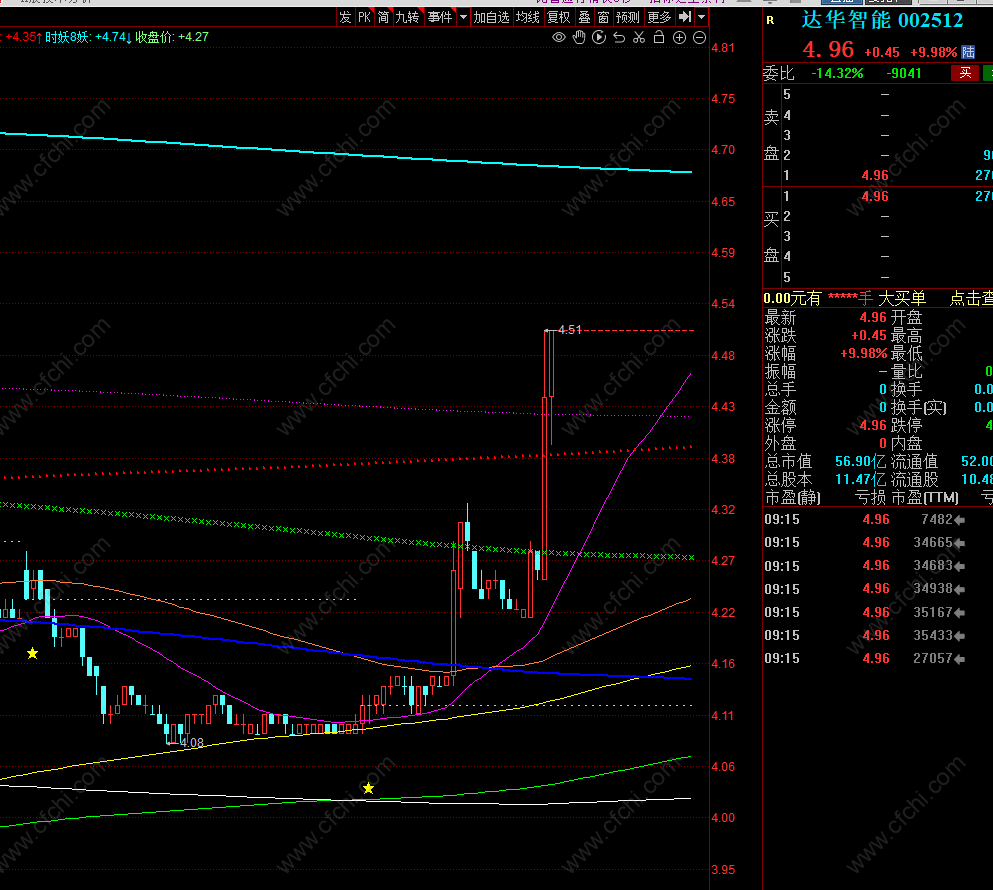Open dropdown arrow next to 事件
Screen dimensions: 993x890
464,17
